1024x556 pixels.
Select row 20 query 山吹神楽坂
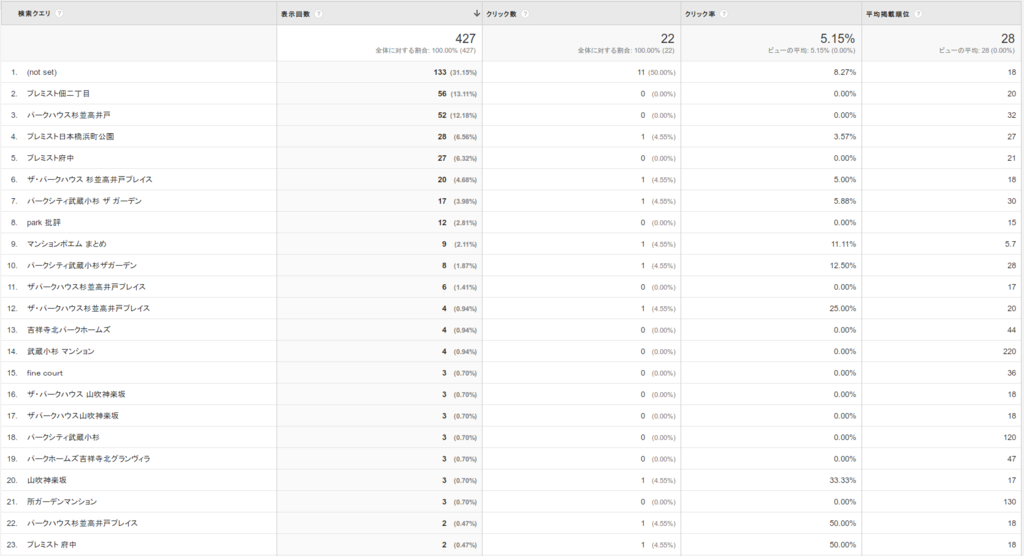pyautogui.click(x=46, y=480)
